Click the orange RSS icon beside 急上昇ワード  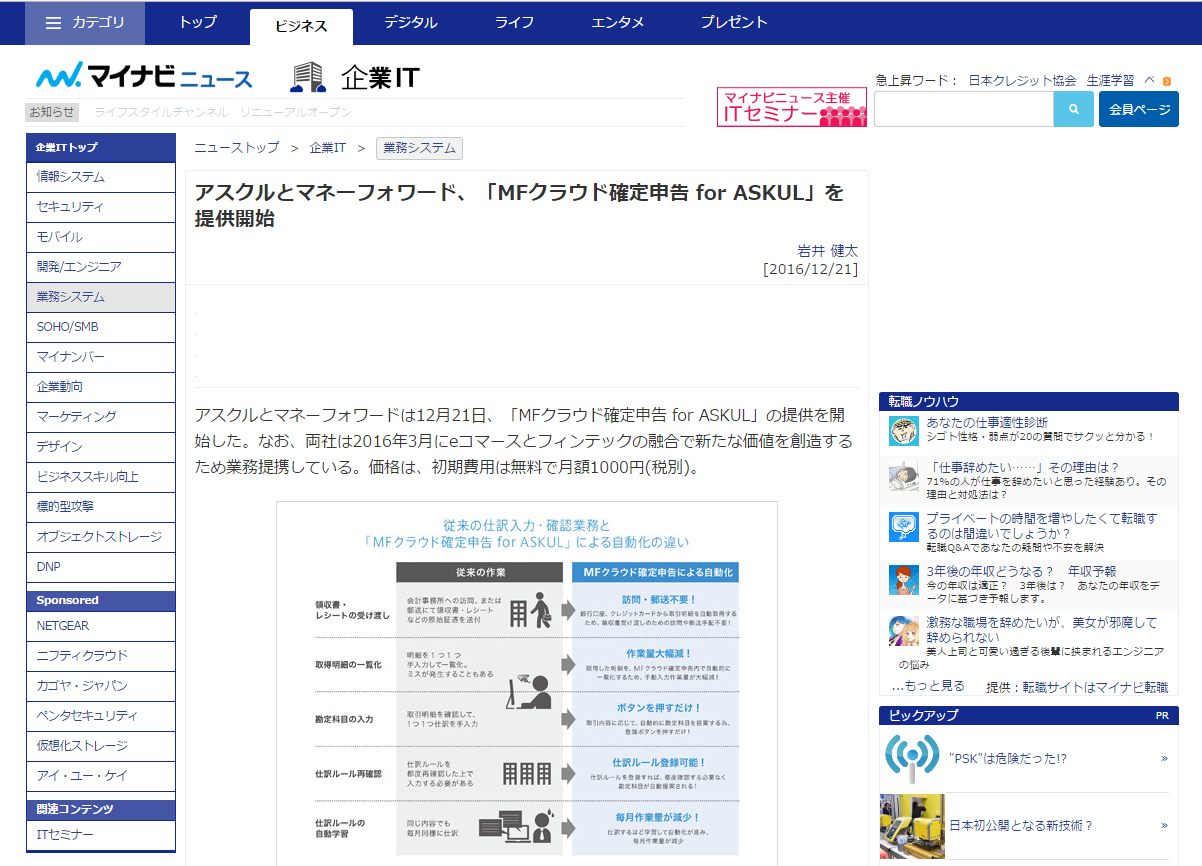click(x=1166, y=81)
